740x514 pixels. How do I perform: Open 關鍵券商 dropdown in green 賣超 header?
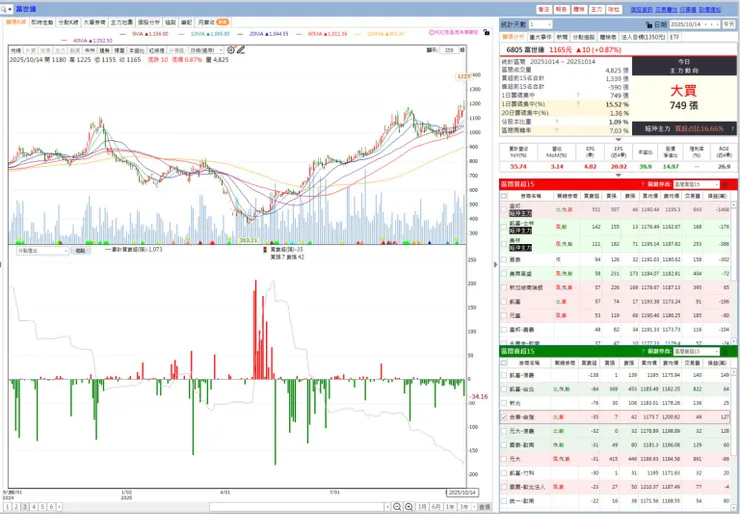click(x=697, y=352)
